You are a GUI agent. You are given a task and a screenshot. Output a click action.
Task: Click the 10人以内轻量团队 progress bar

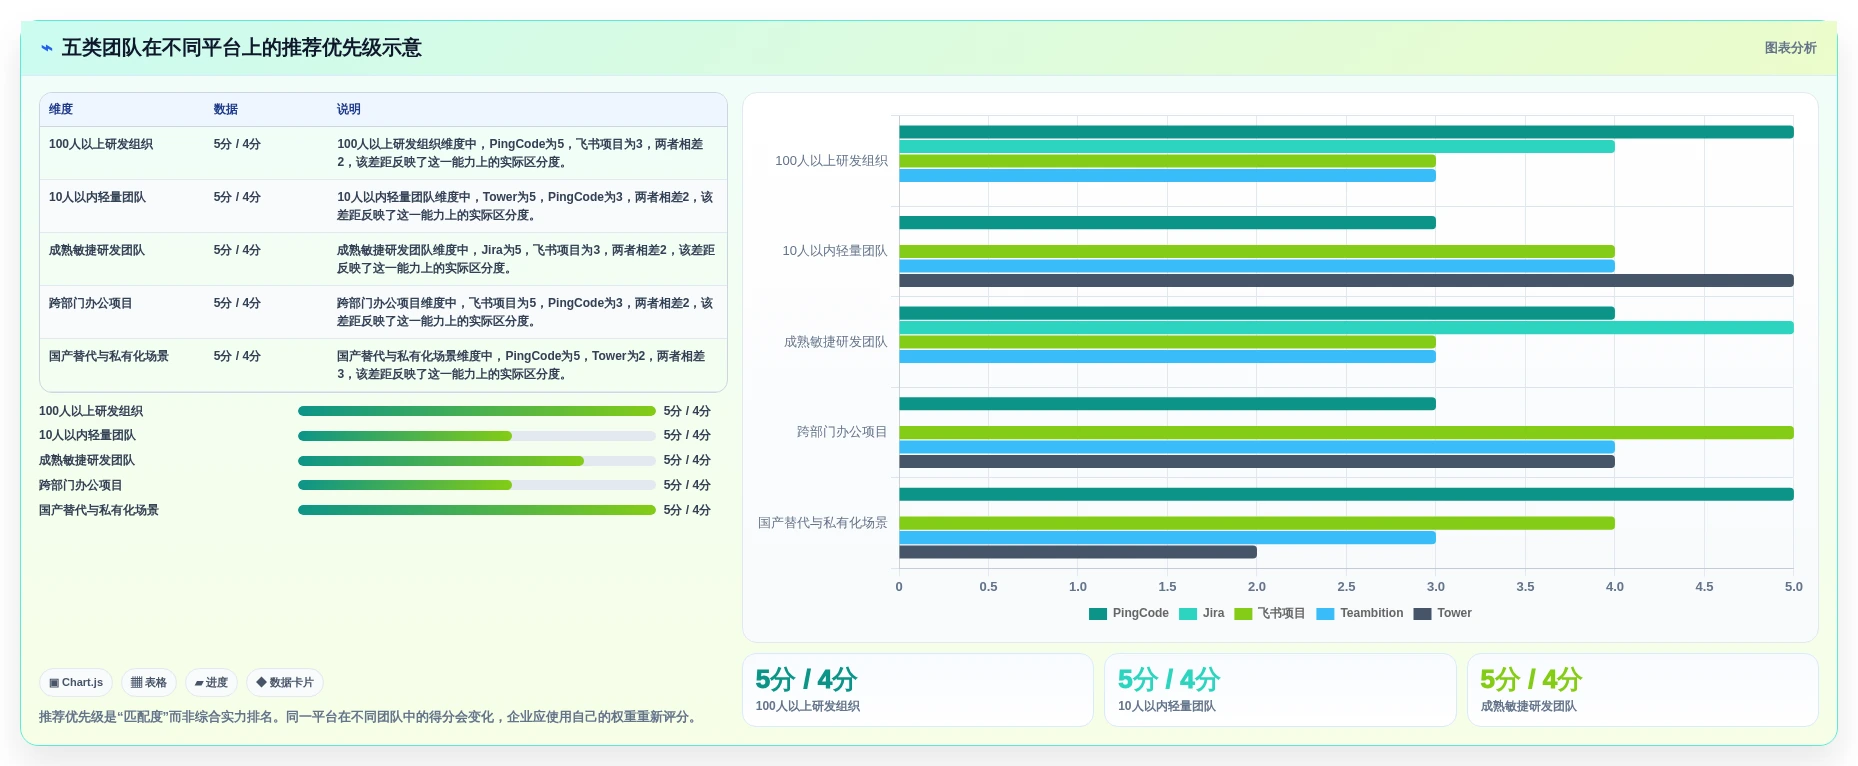477,436
